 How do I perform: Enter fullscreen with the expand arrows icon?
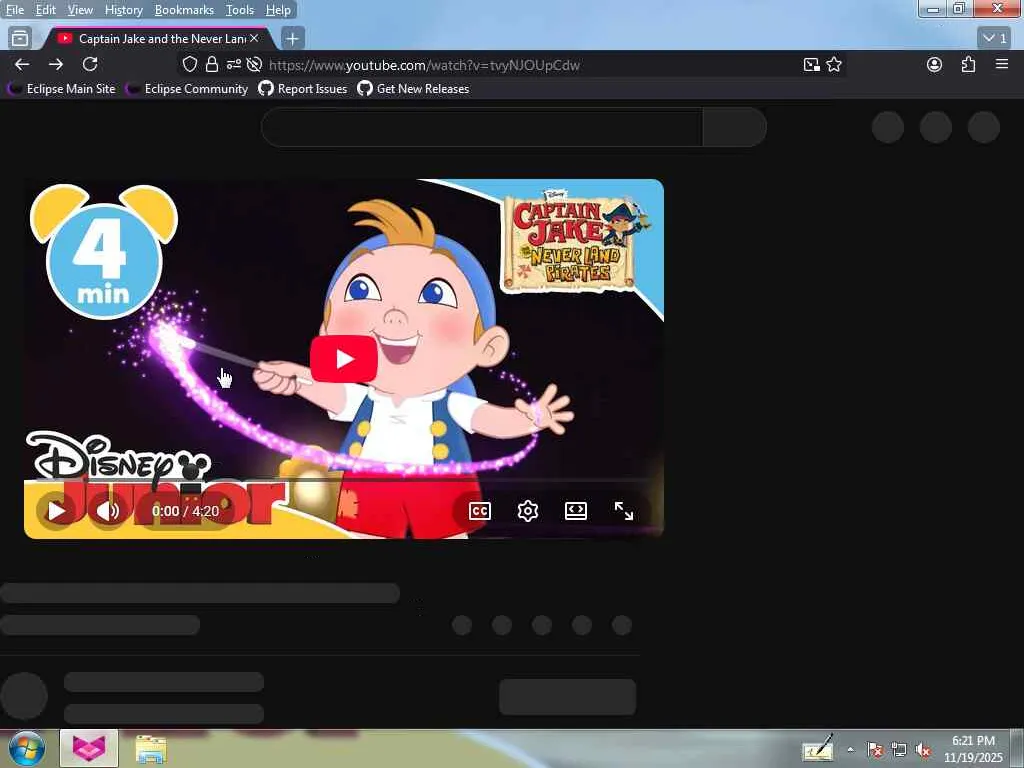[624, 511]
